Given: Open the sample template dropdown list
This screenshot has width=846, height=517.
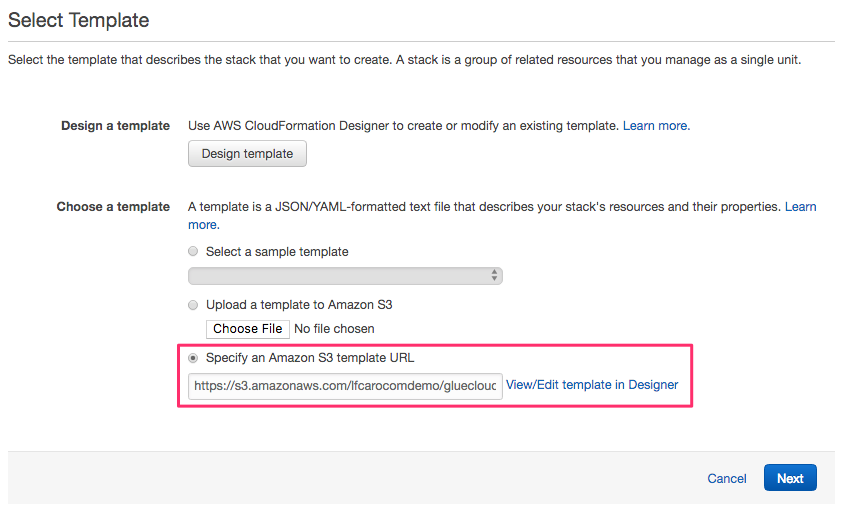Looking at the screenshot, I should (345, 276).
